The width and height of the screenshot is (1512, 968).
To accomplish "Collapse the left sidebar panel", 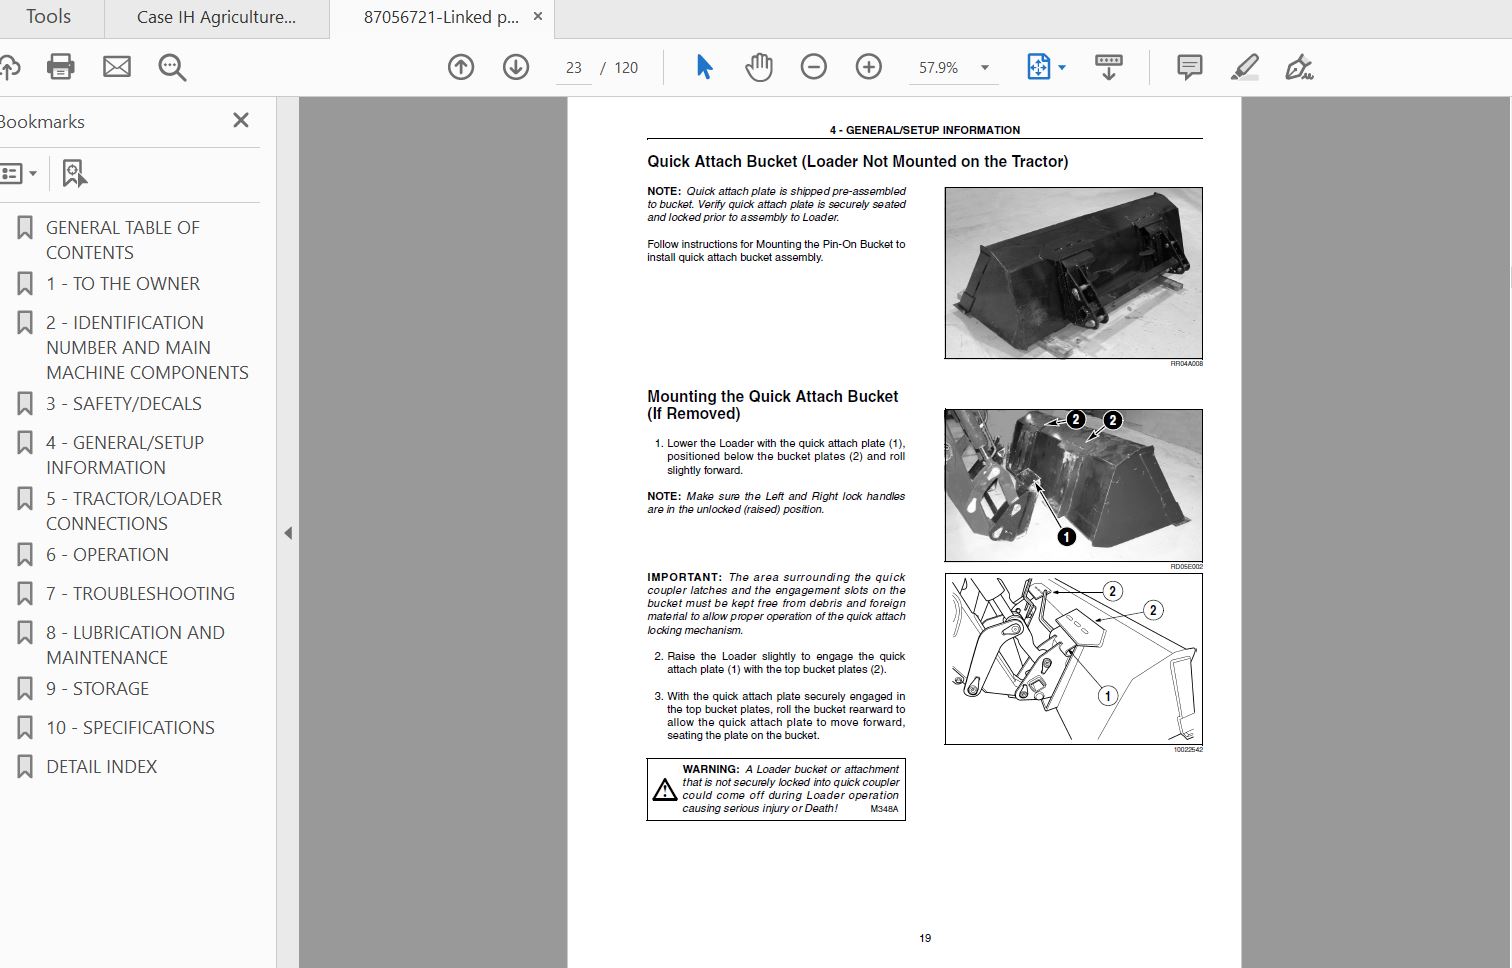I will point(289,533).
